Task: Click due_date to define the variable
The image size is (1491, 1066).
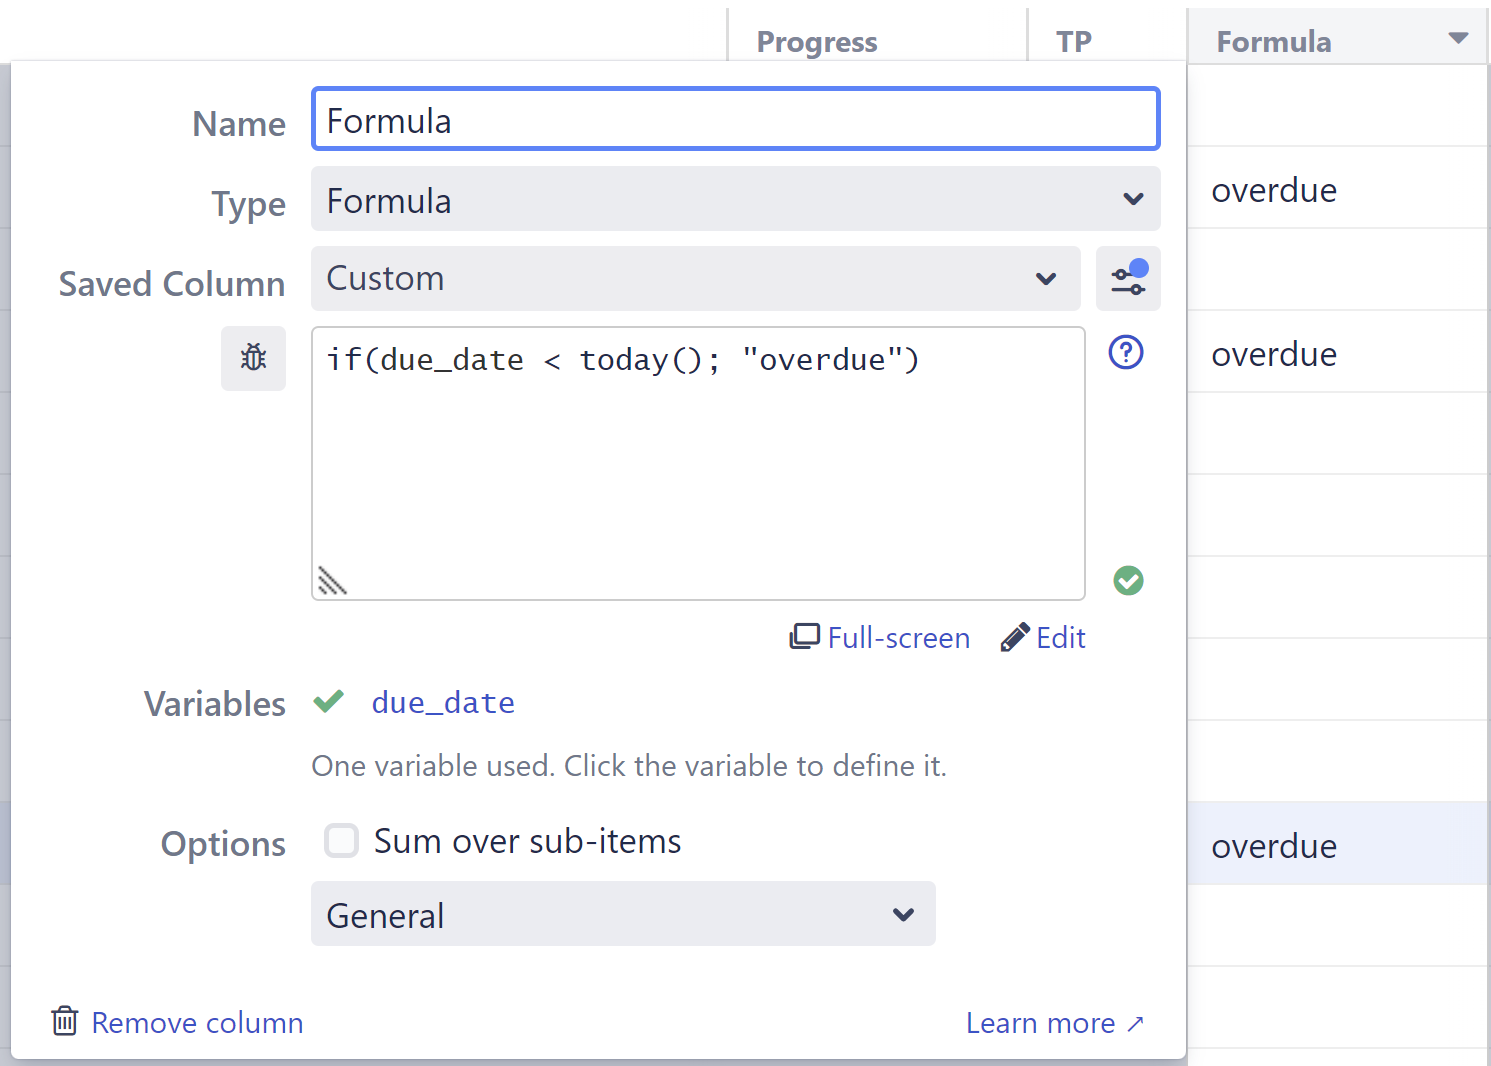Action: pos(443,702)
